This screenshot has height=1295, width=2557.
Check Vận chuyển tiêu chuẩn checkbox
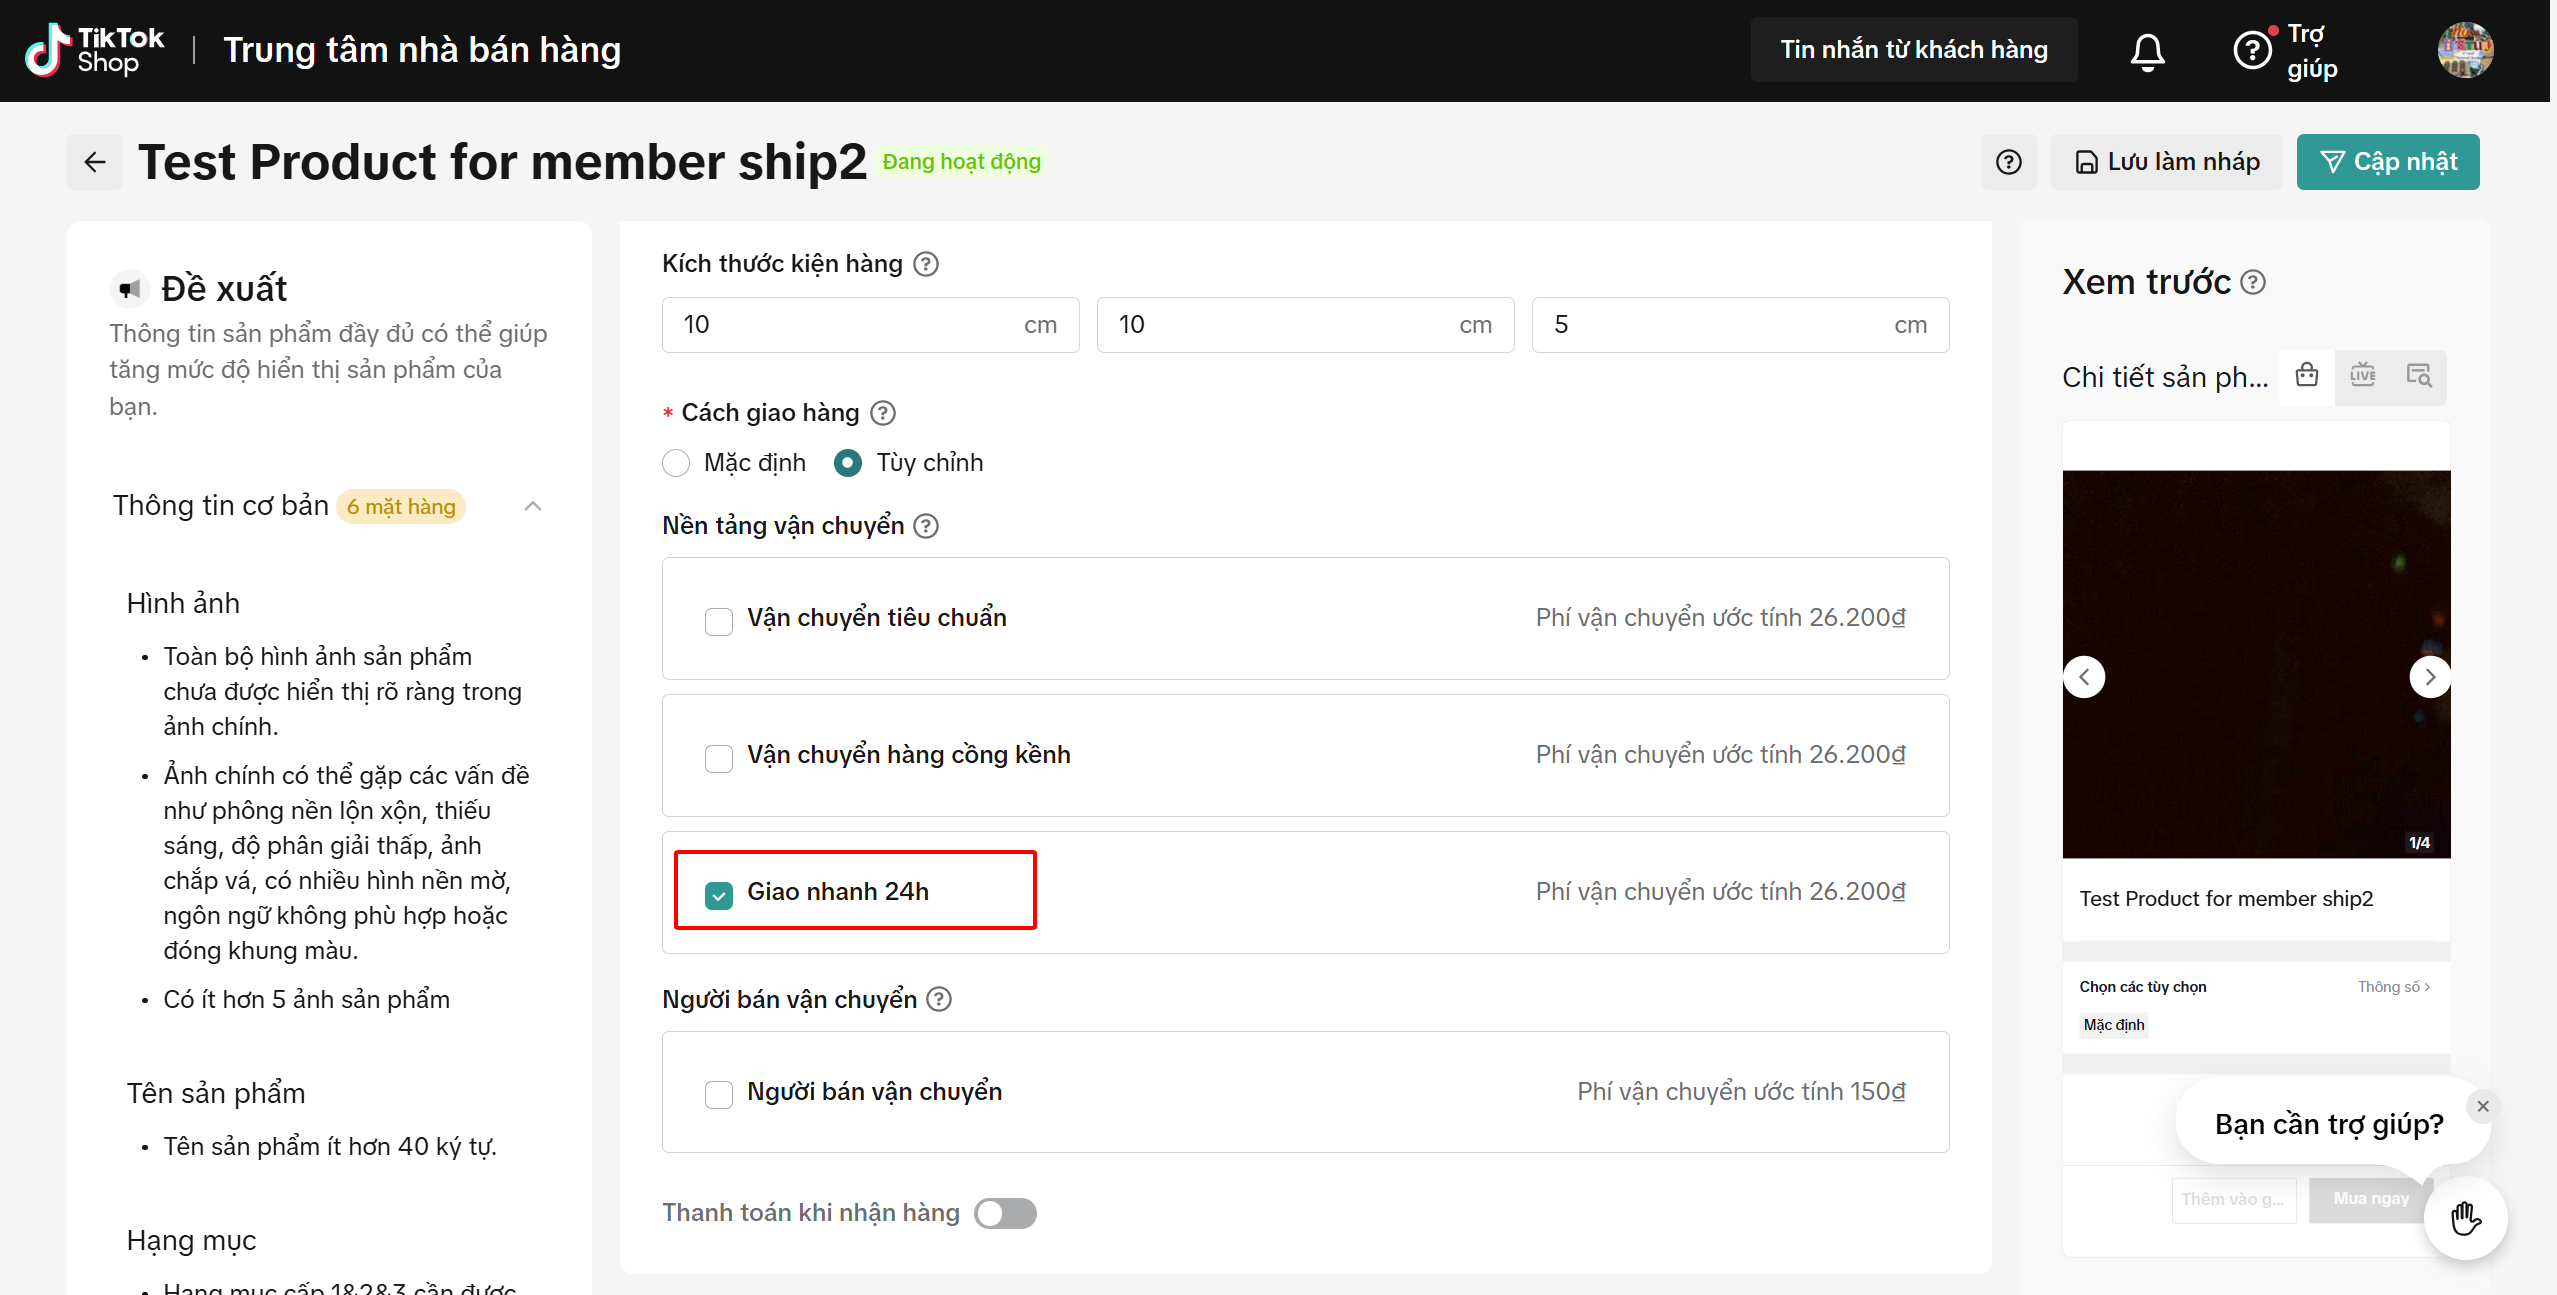(x=718, y=620)
